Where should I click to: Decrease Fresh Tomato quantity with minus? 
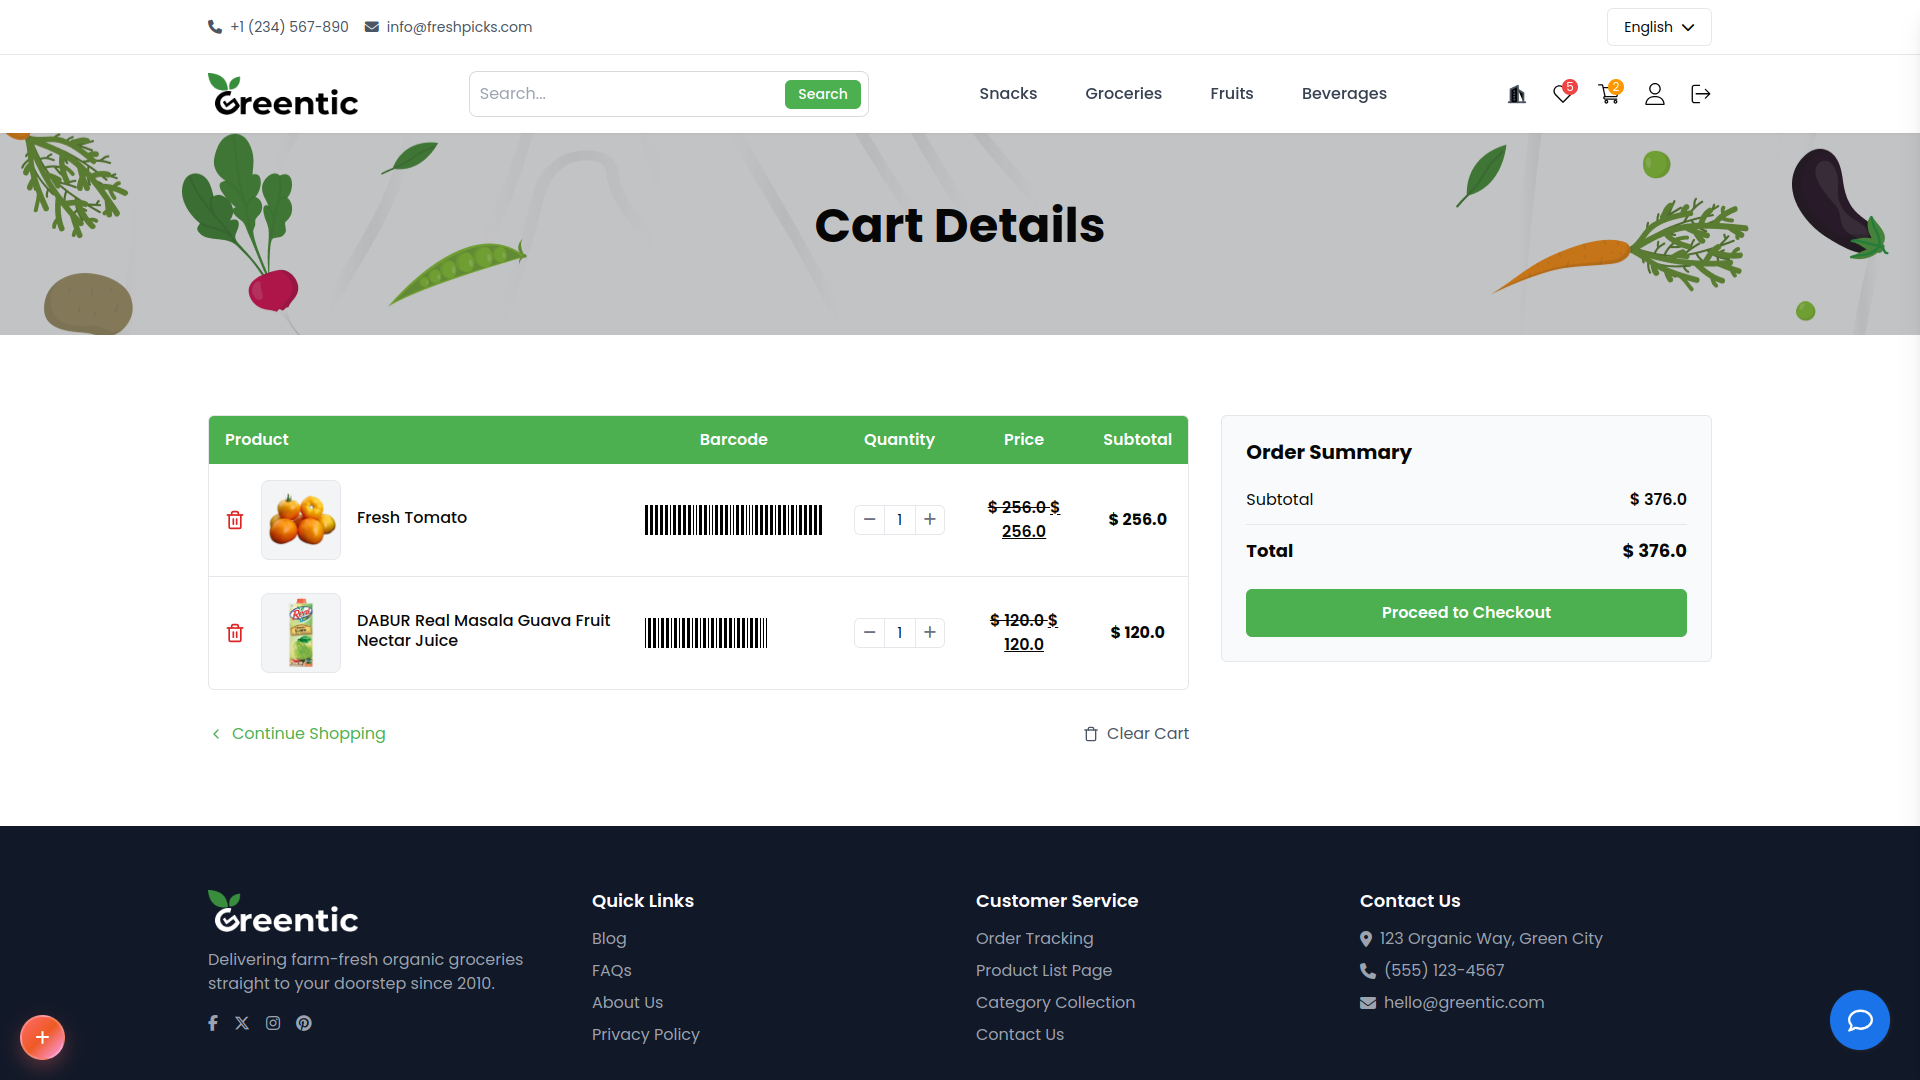[x=870, y=520]
